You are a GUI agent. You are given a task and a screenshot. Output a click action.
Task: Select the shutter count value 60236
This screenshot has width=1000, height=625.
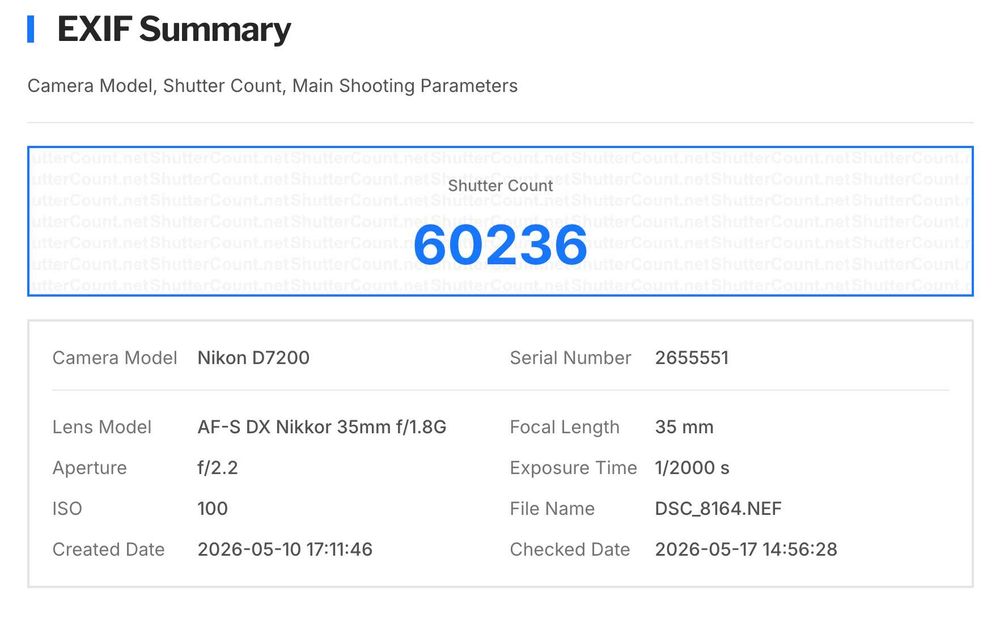[500, 244]
